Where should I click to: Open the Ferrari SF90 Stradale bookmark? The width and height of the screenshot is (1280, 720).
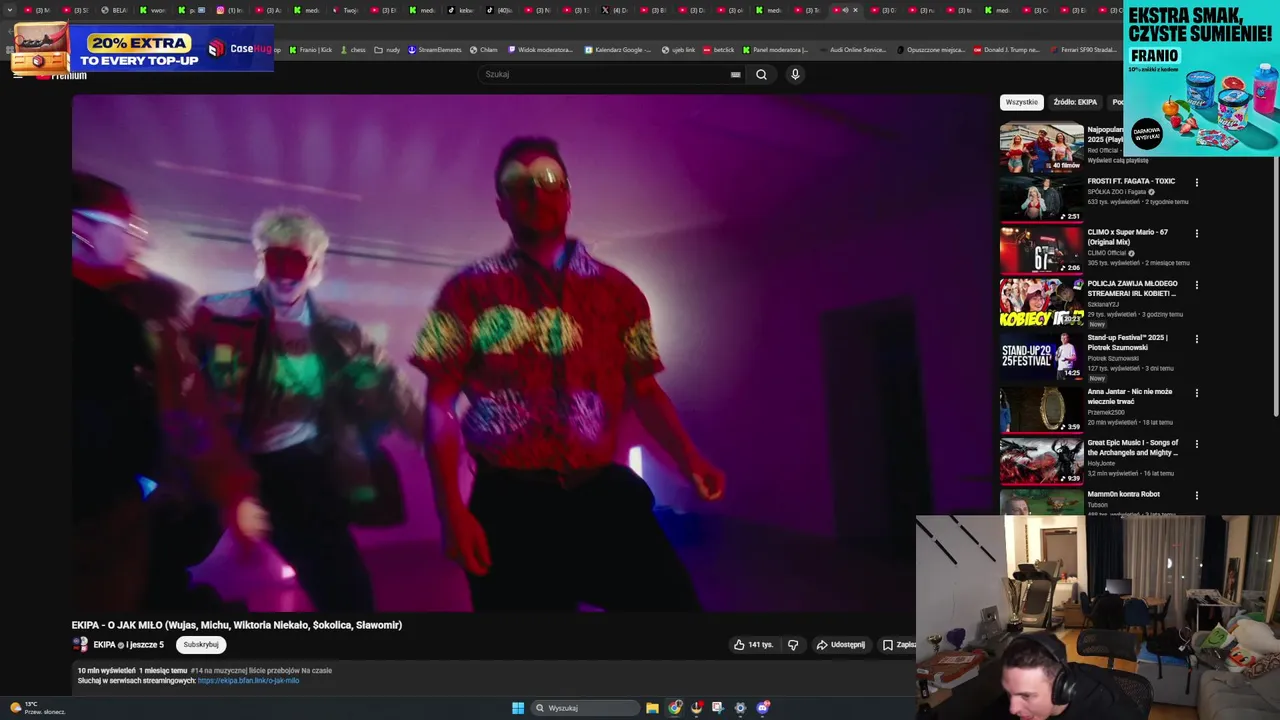click(1084, 49)
